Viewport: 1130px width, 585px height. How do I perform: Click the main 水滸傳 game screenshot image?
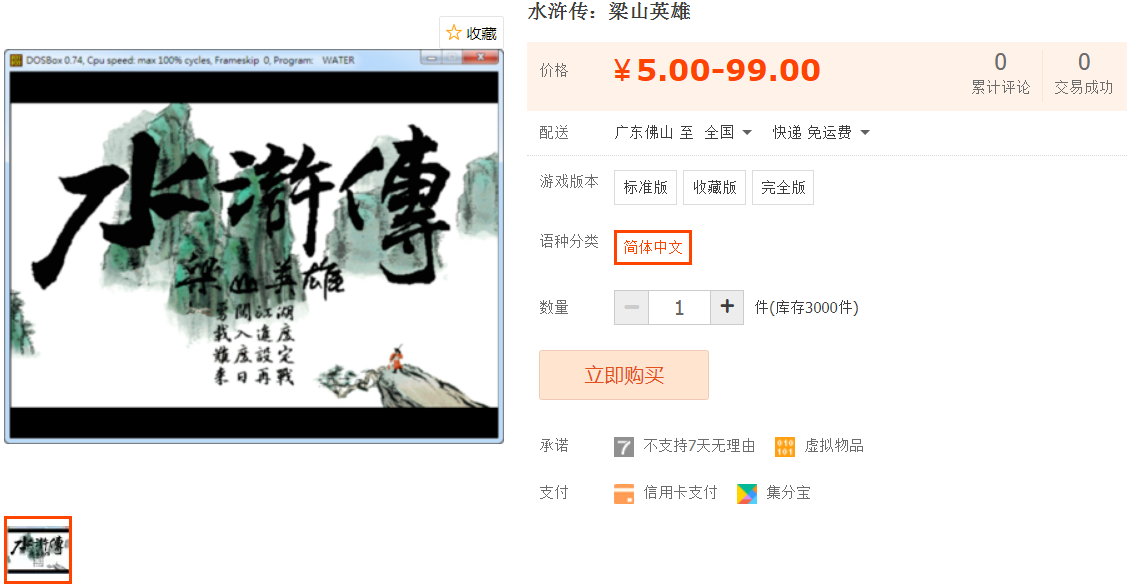point(254,246)
